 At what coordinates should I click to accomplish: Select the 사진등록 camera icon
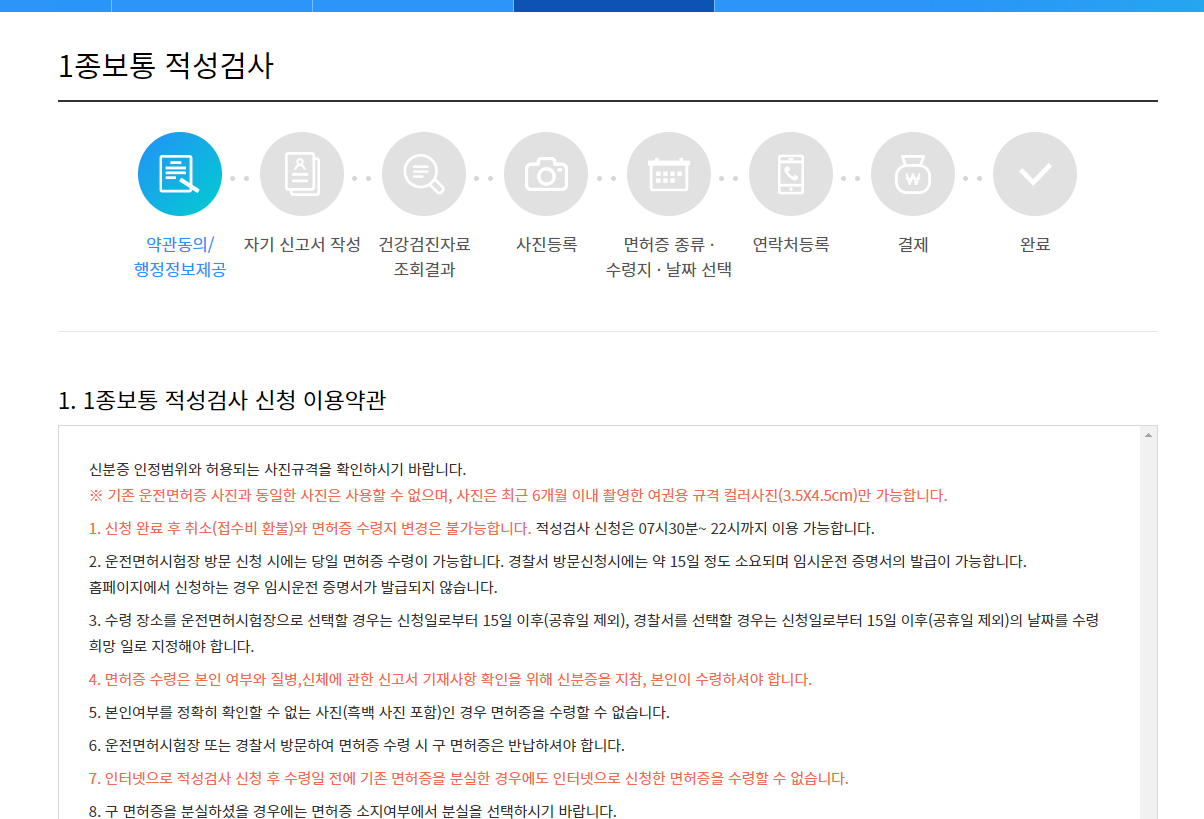point(546,173)
